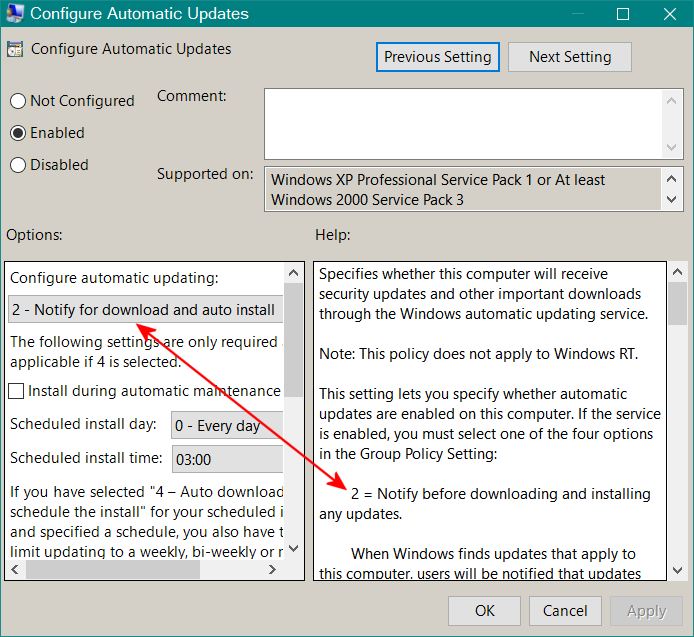Click the 'Options:' label
Screen dimensions: 694x637
click(35, 235)
